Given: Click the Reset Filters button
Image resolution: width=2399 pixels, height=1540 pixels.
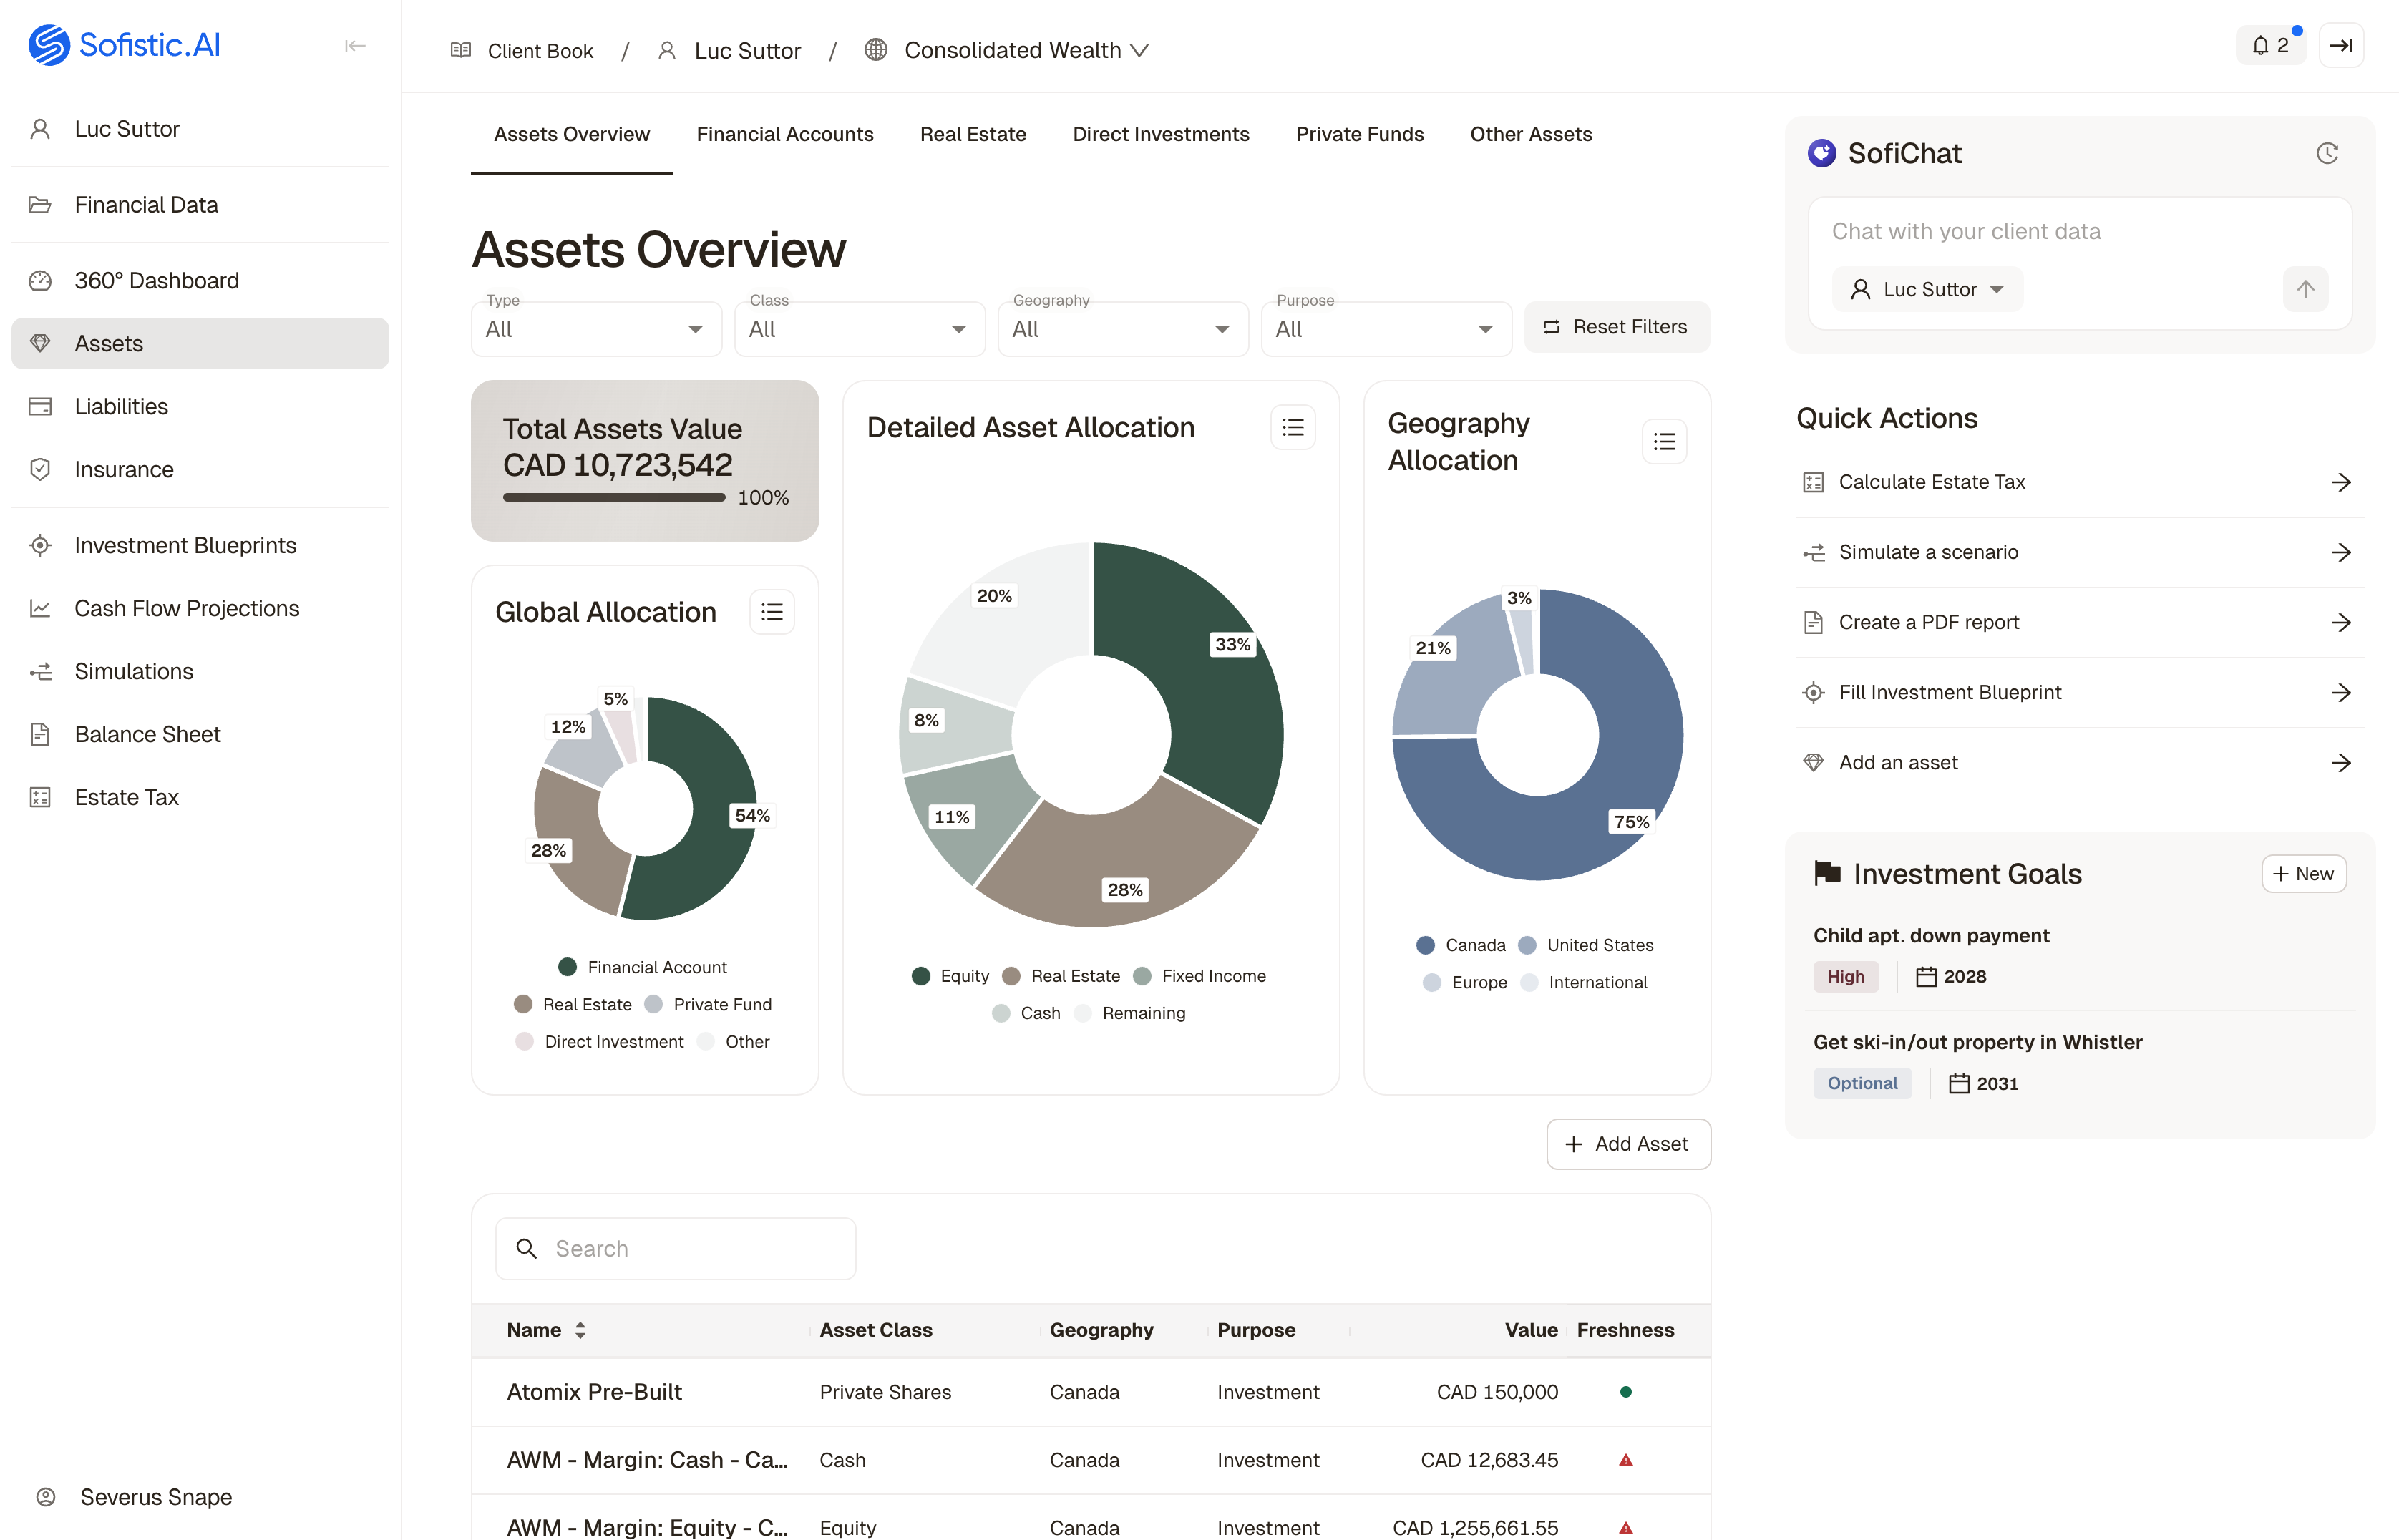Looking at the screenshot, I should 1616,327.
